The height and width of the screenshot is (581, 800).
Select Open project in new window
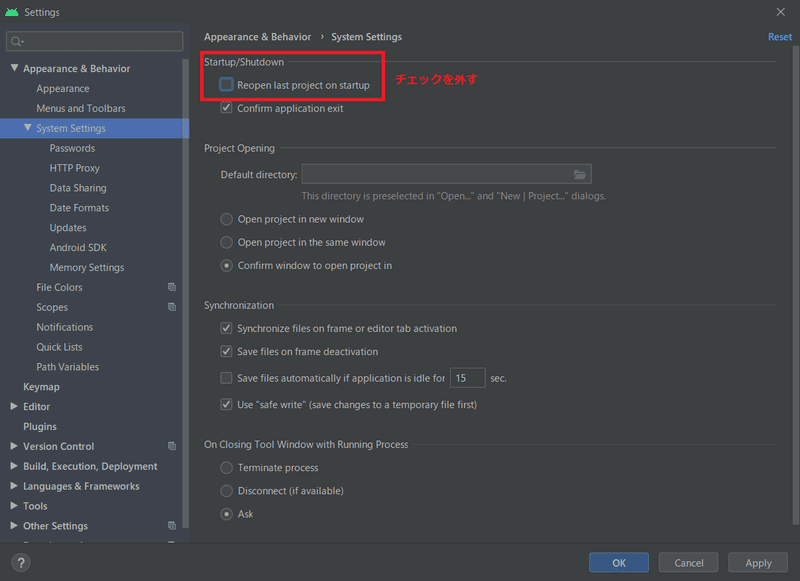tap(227, 219)
